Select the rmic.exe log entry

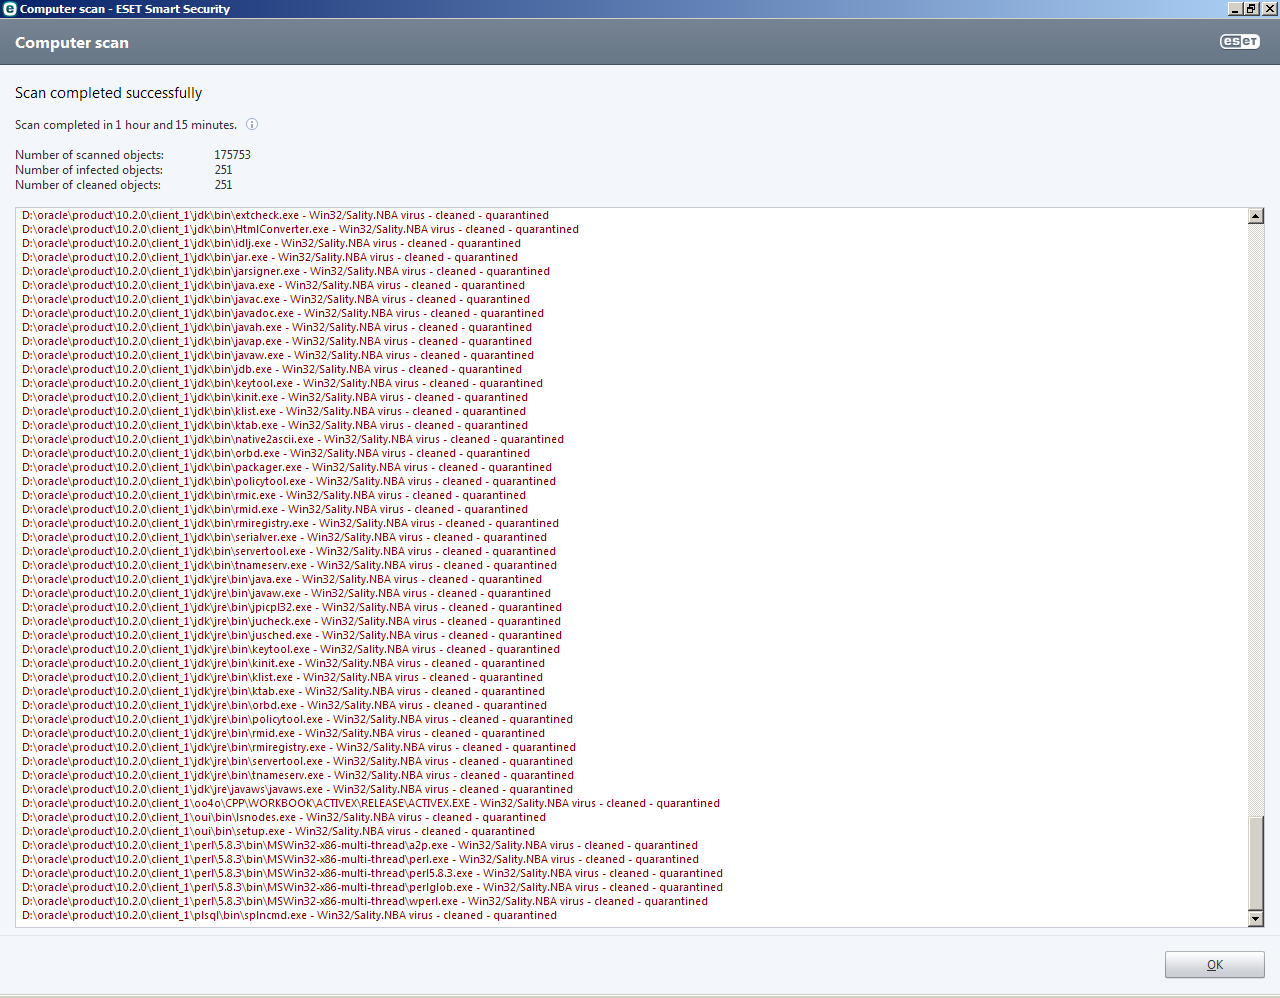click(x=274, y=495)
